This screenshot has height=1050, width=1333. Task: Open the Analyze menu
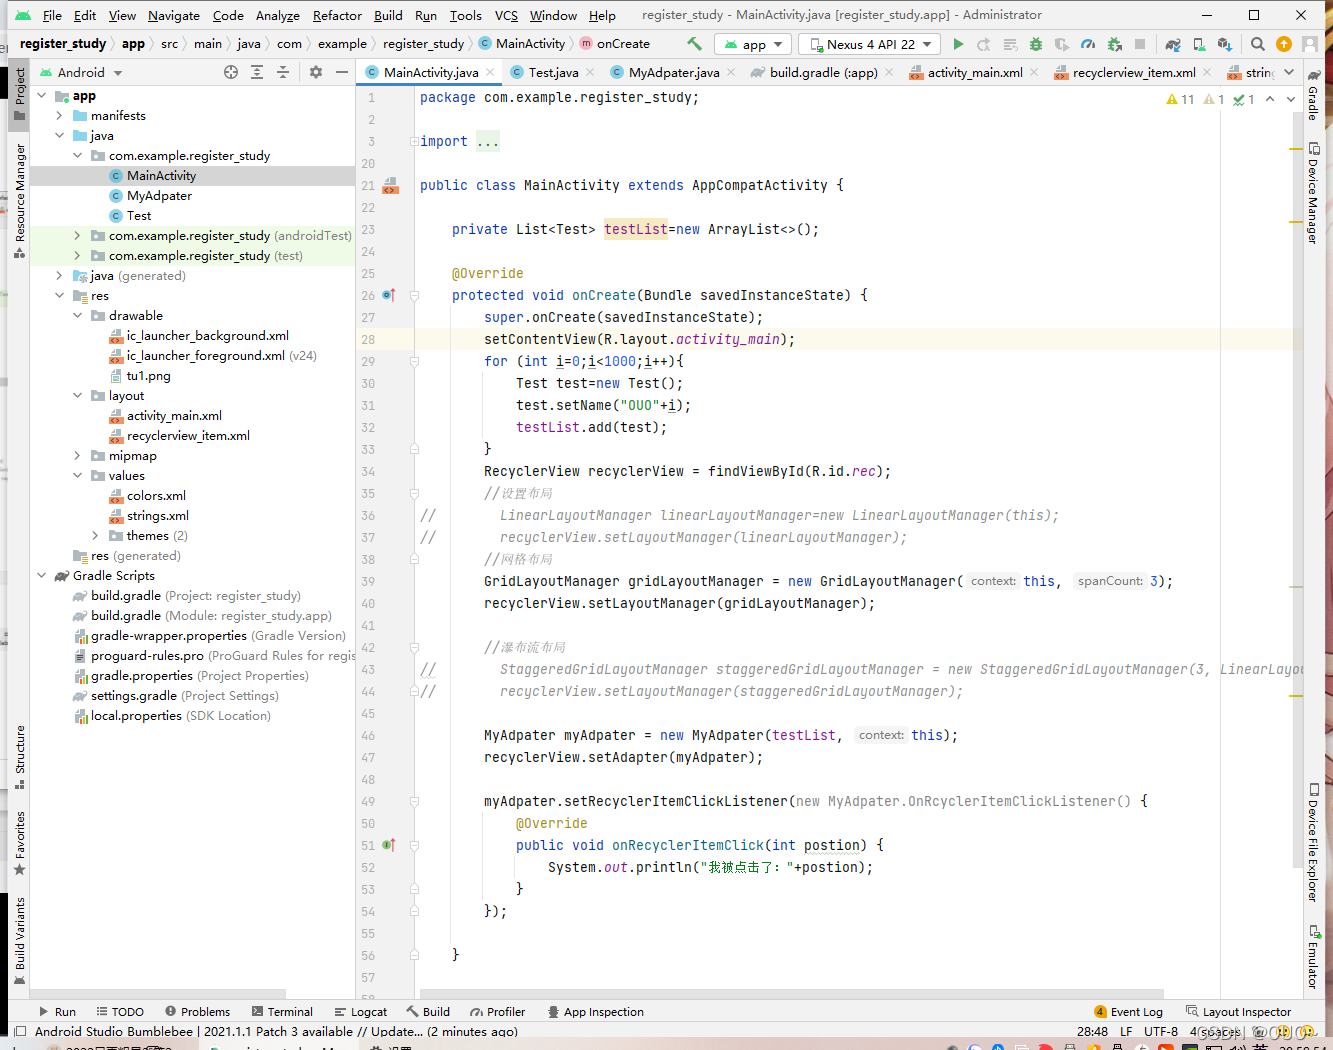(277, 15)
